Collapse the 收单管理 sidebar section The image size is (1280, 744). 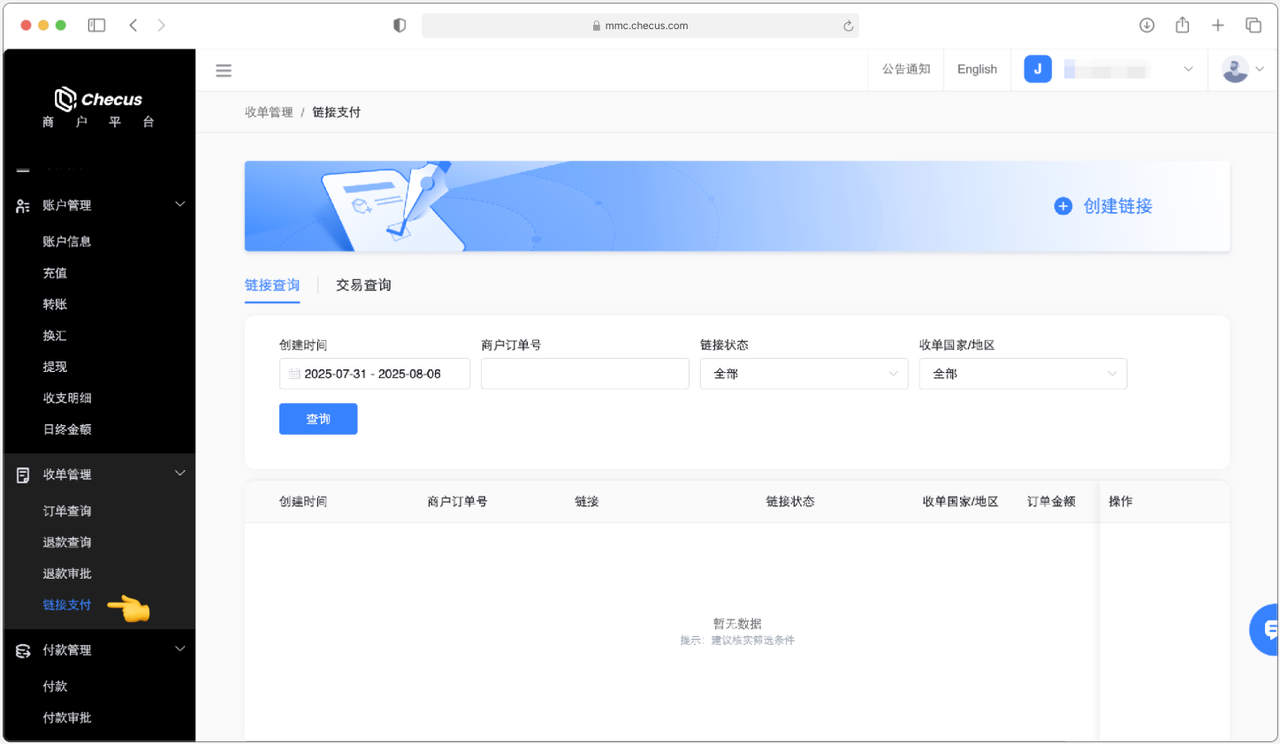[x=180, y=474]
